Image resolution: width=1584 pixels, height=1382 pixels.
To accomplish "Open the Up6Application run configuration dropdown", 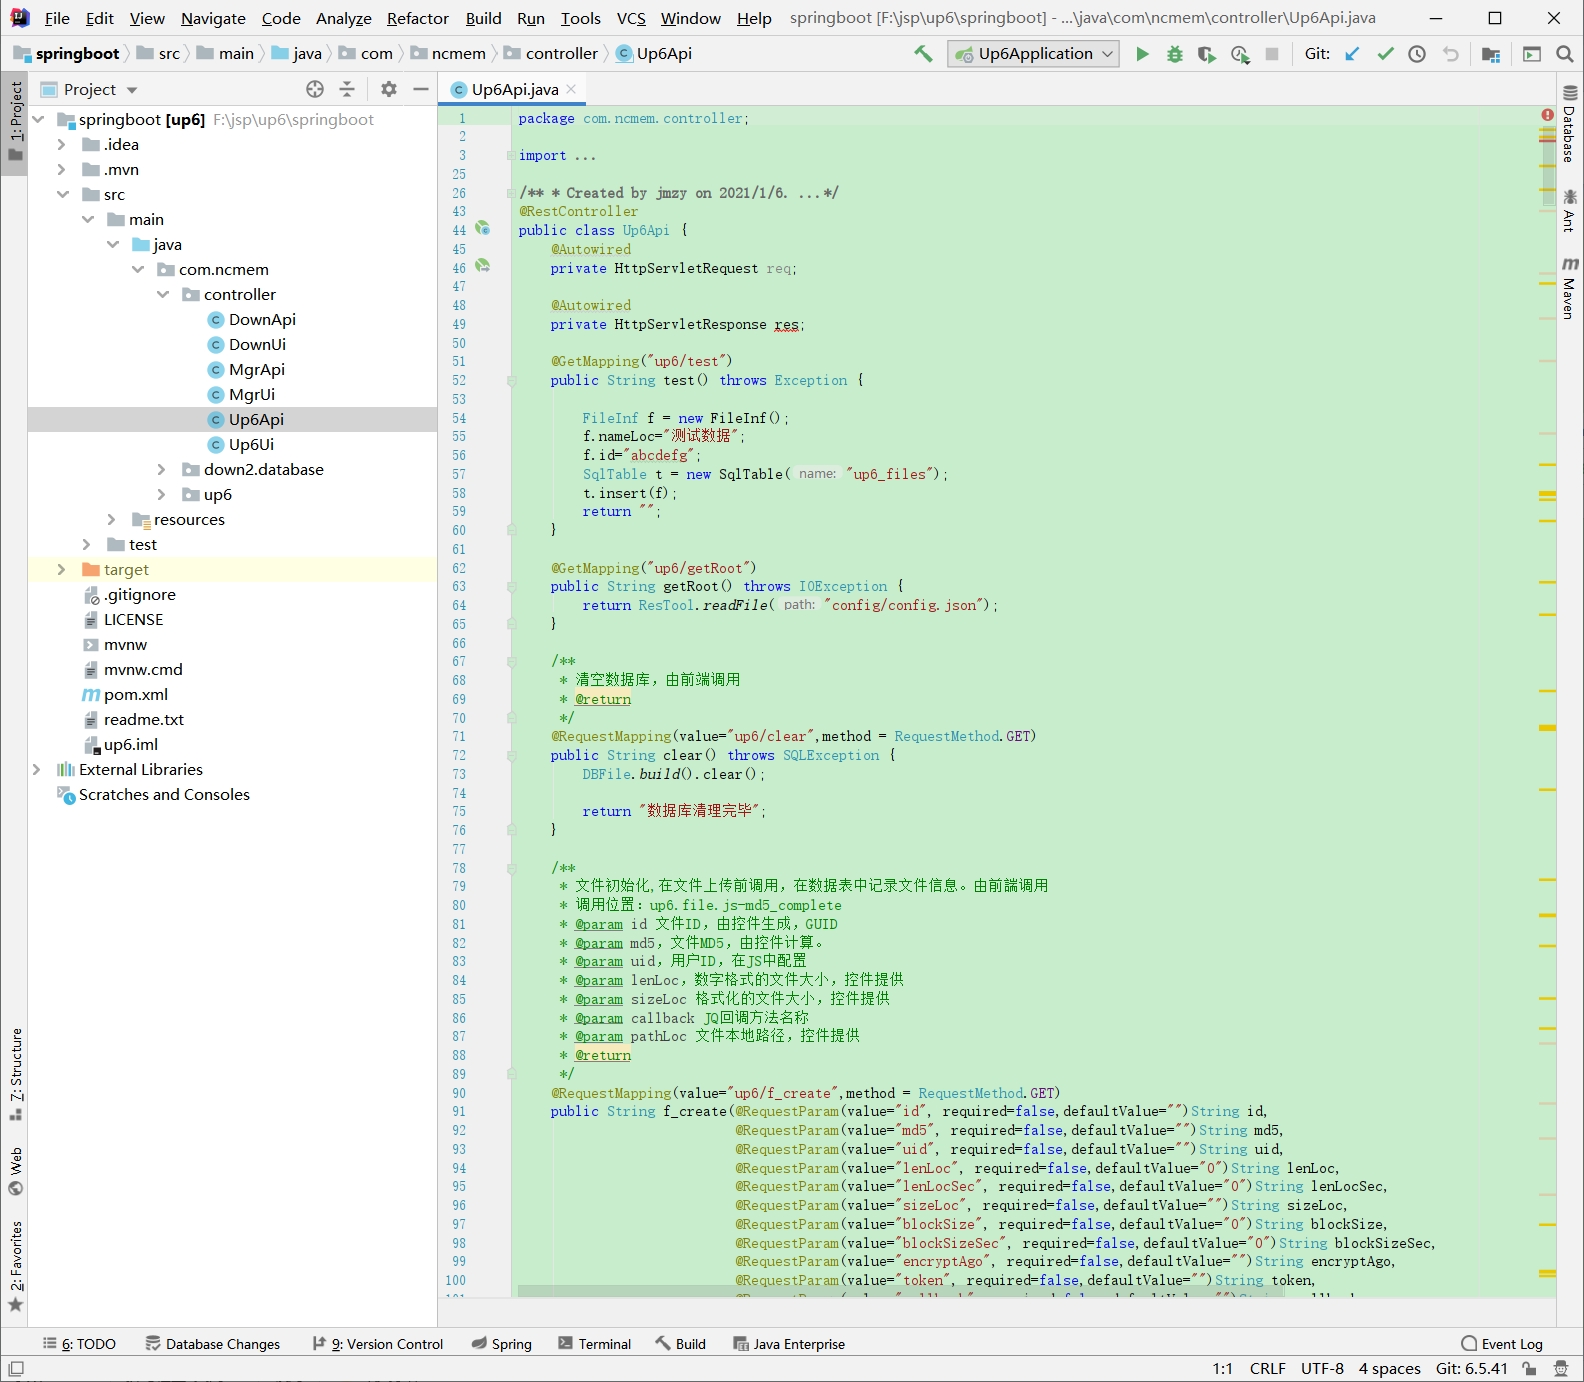I will click(x=1034, y=54).
